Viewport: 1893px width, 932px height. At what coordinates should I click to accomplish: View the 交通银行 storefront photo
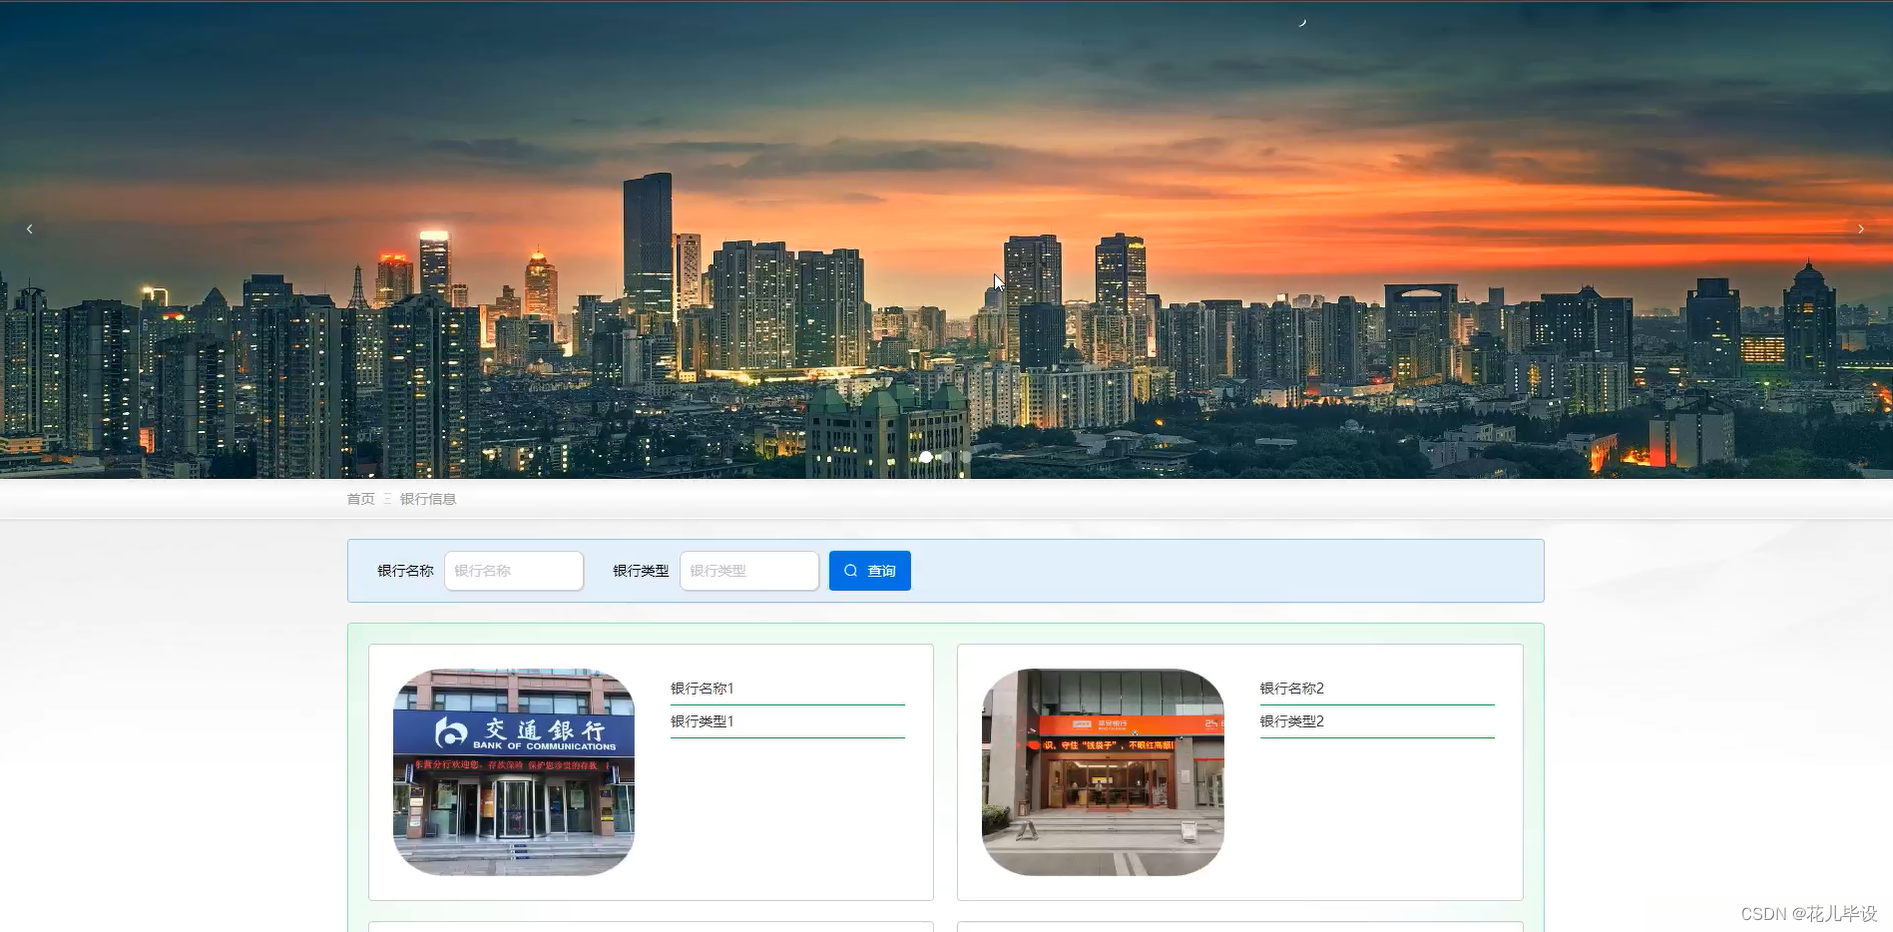coord(513,771)
